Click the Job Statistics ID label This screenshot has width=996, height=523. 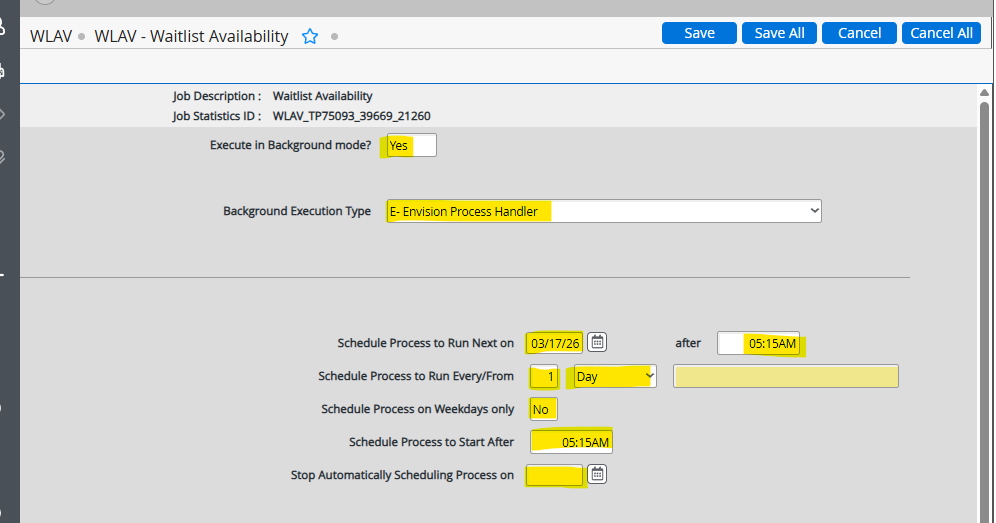(x=217, y=116)
